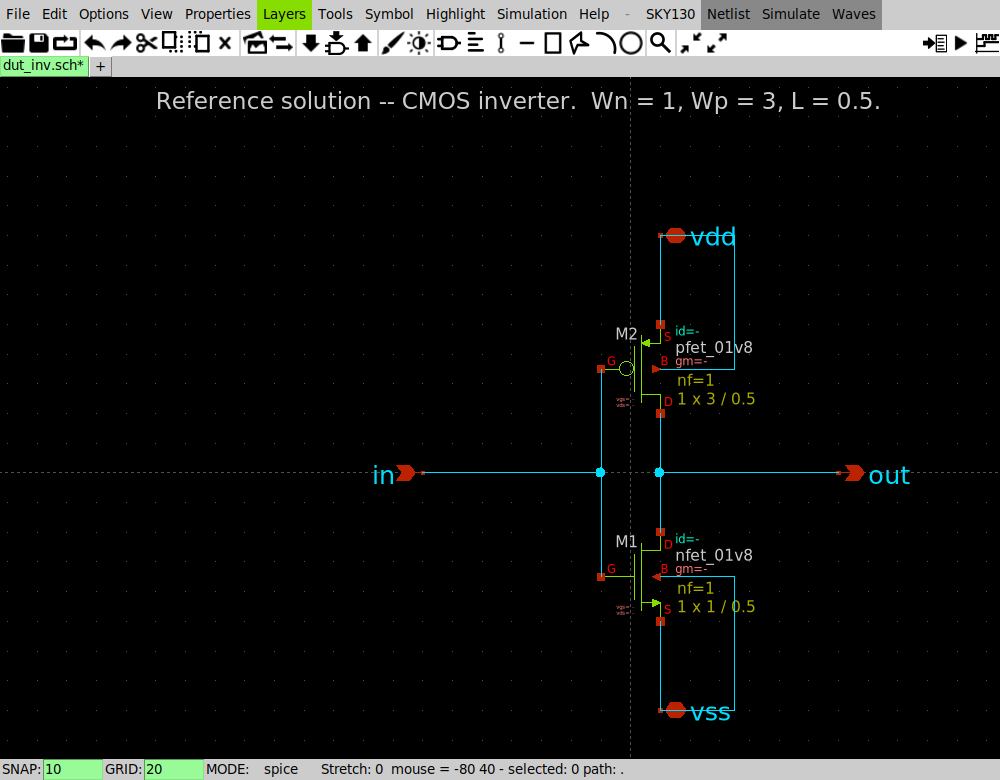1000x780 pixels.
Task: Save the schematic with the floppy icon
Action: pos(39,43)
